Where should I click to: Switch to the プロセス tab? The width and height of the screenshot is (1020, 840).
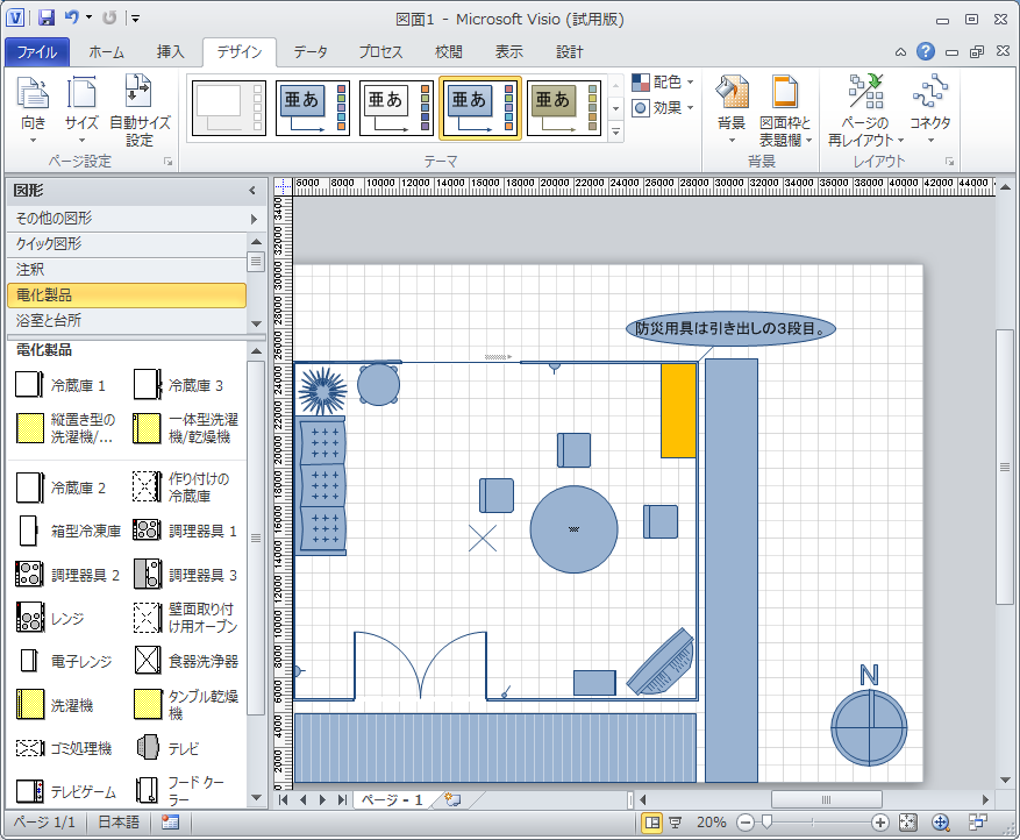coord(381,52)
